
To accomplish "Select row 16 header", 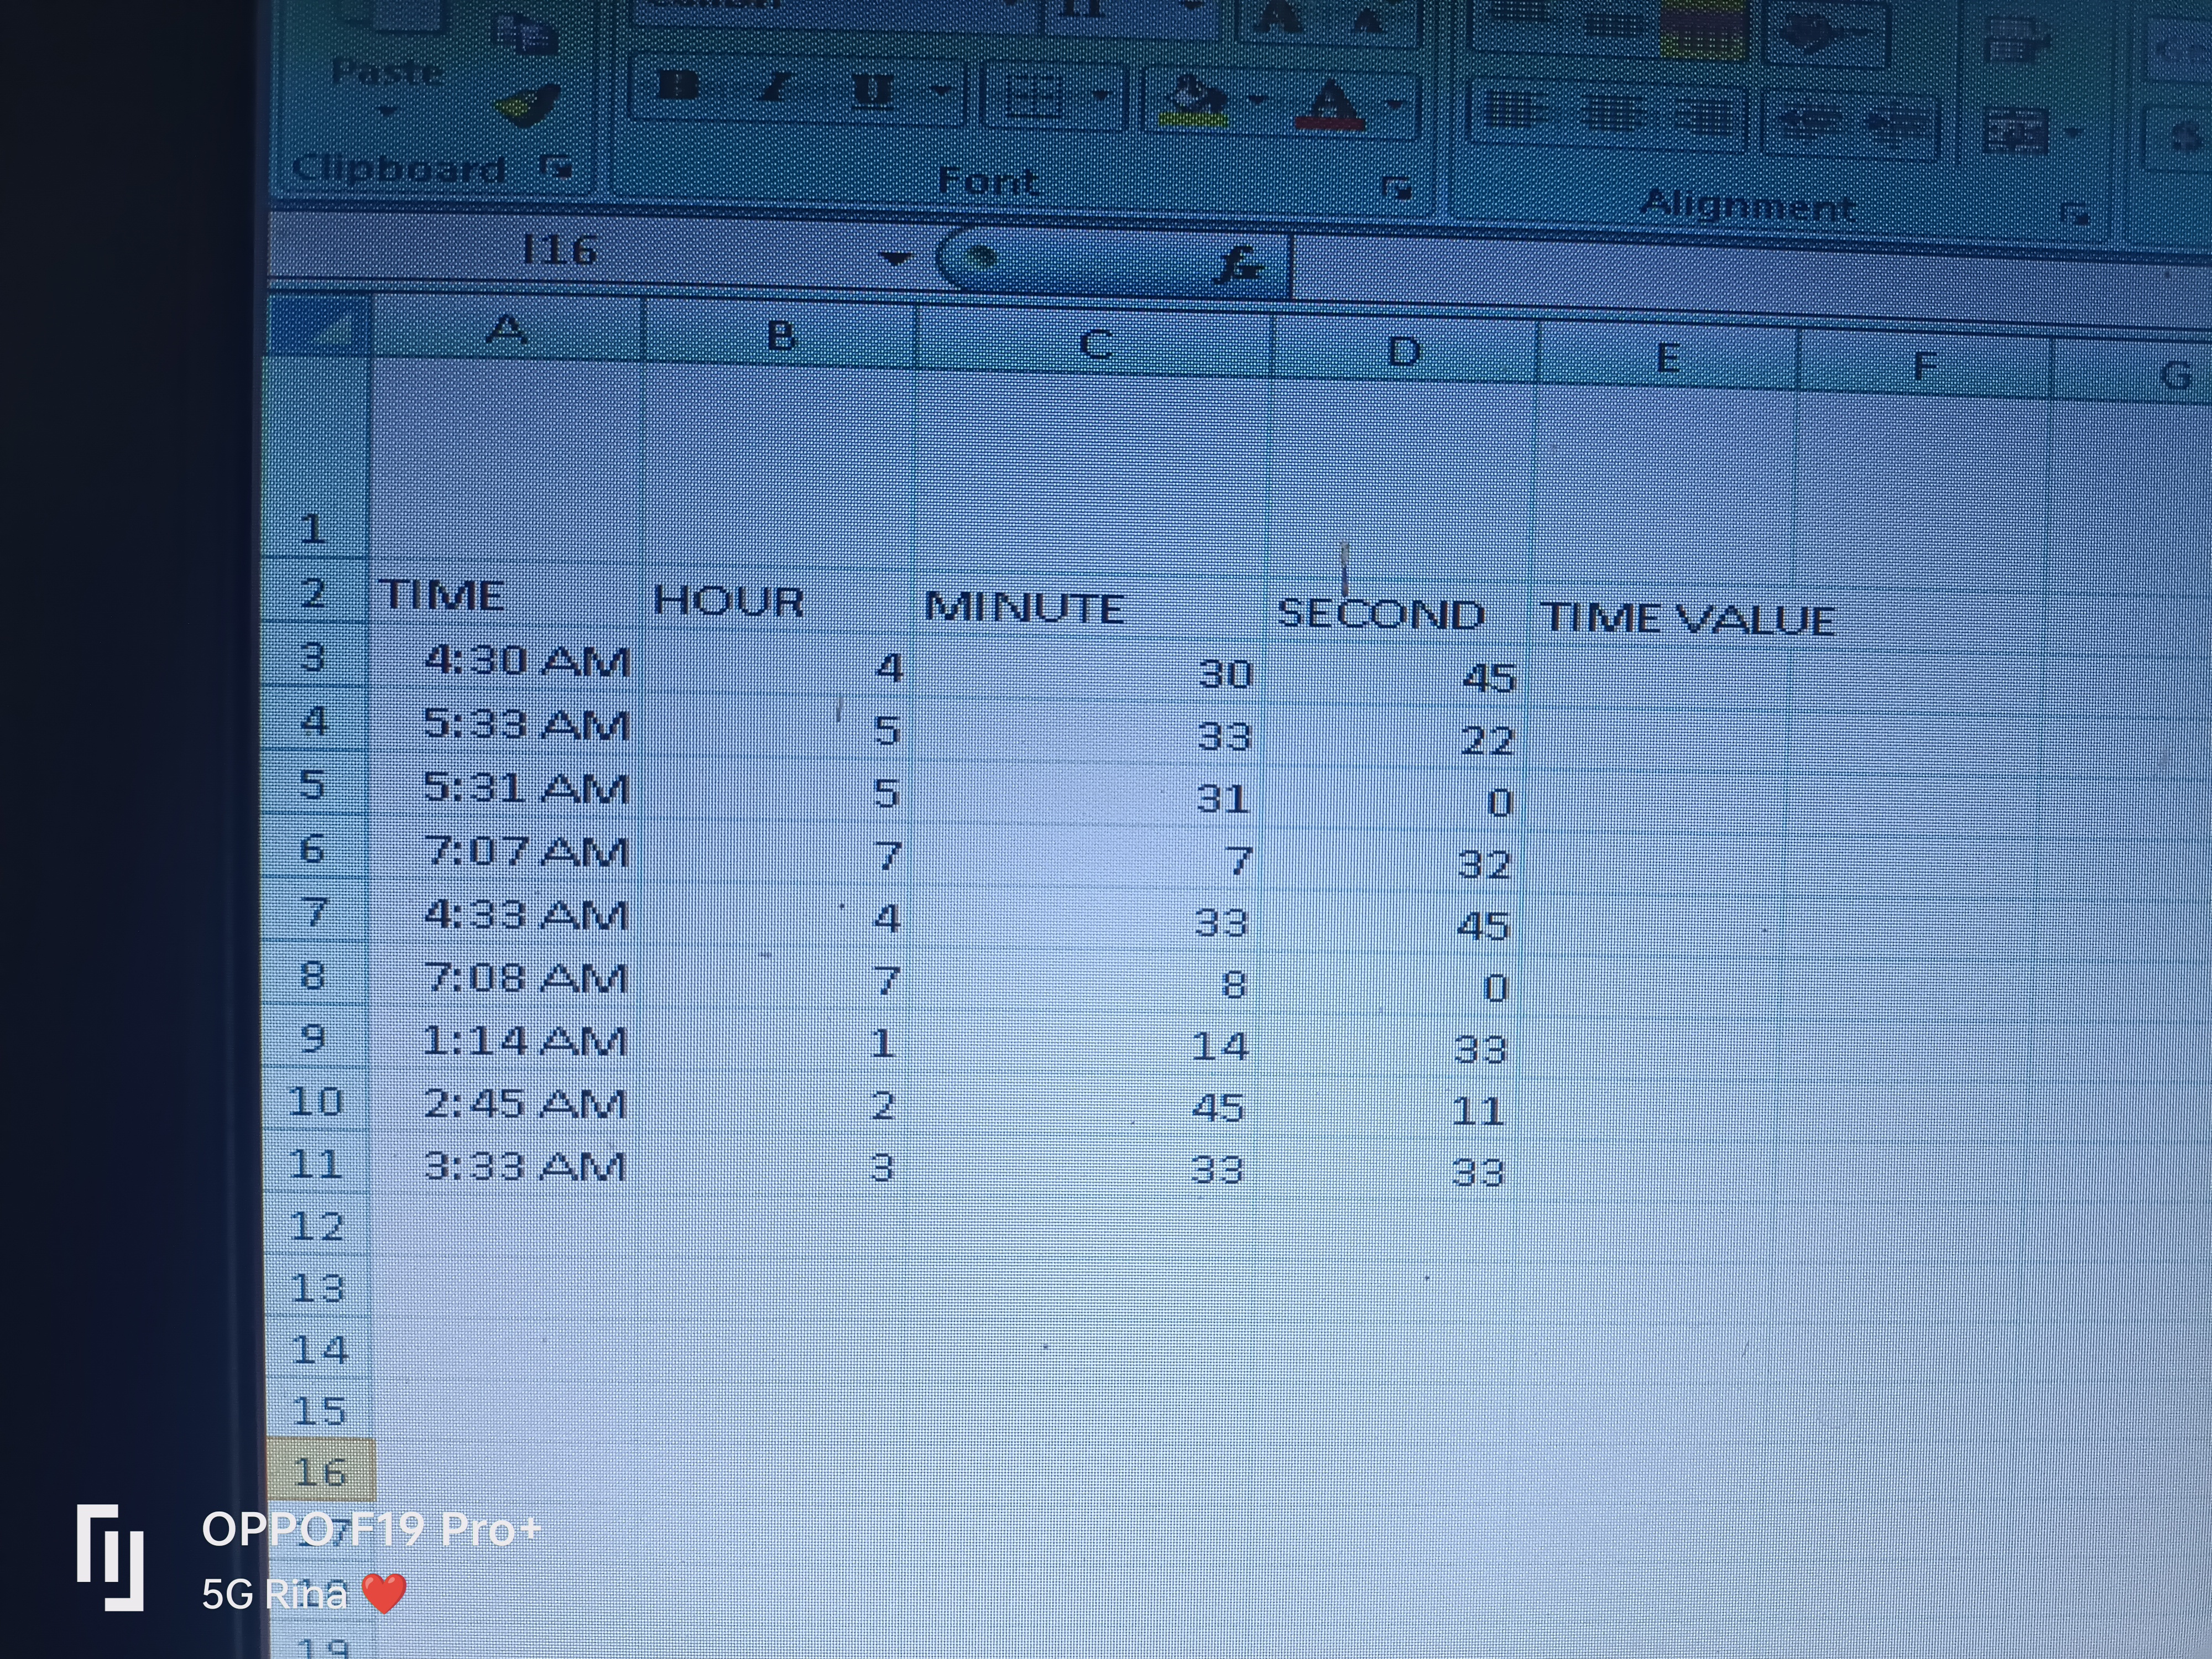I will (x=320, y=1472).
